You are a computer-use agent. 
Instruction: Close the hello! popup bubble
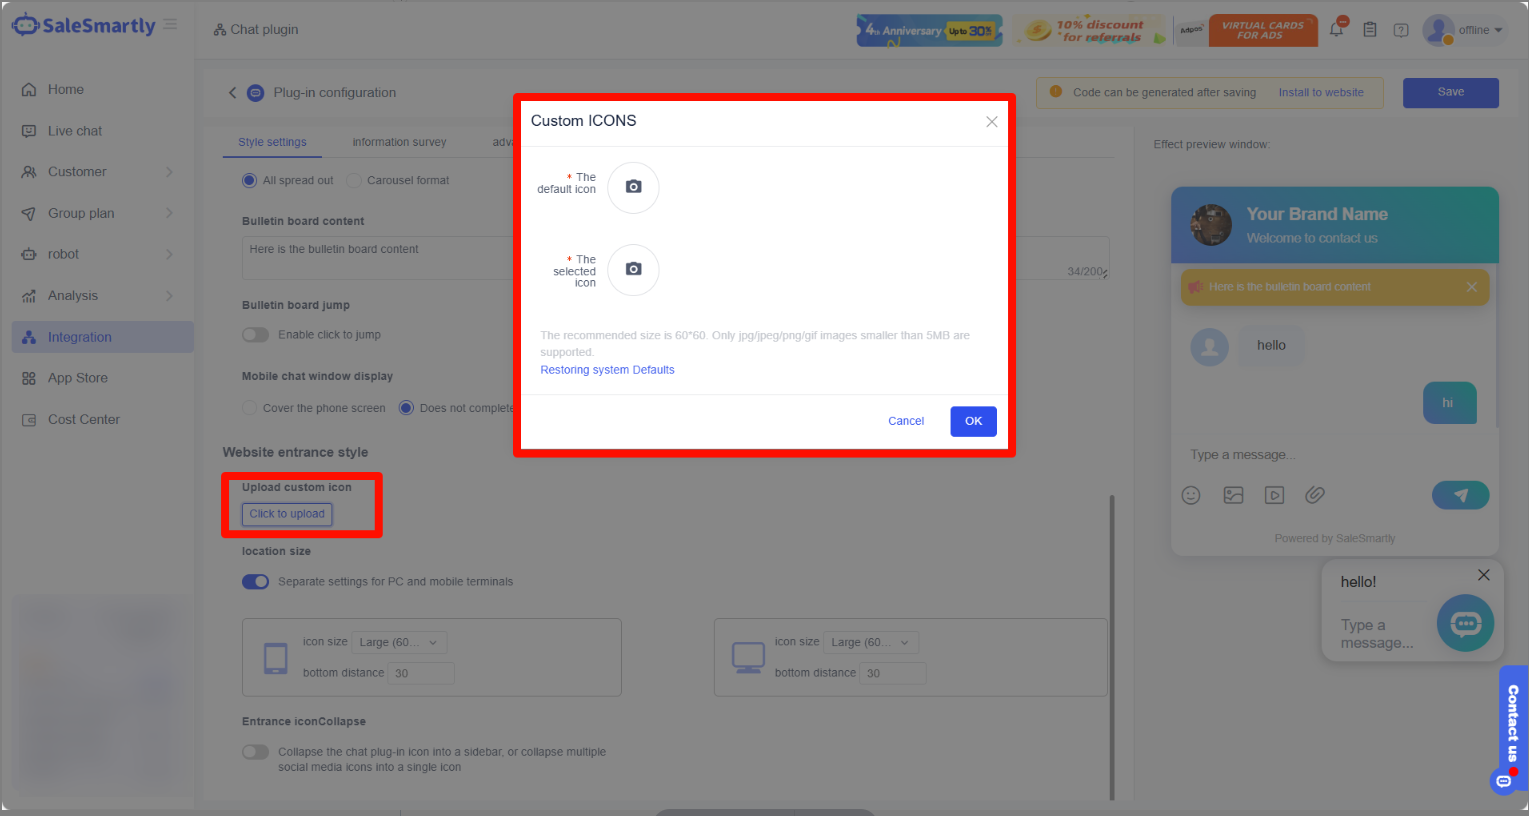click(1484, 575)
